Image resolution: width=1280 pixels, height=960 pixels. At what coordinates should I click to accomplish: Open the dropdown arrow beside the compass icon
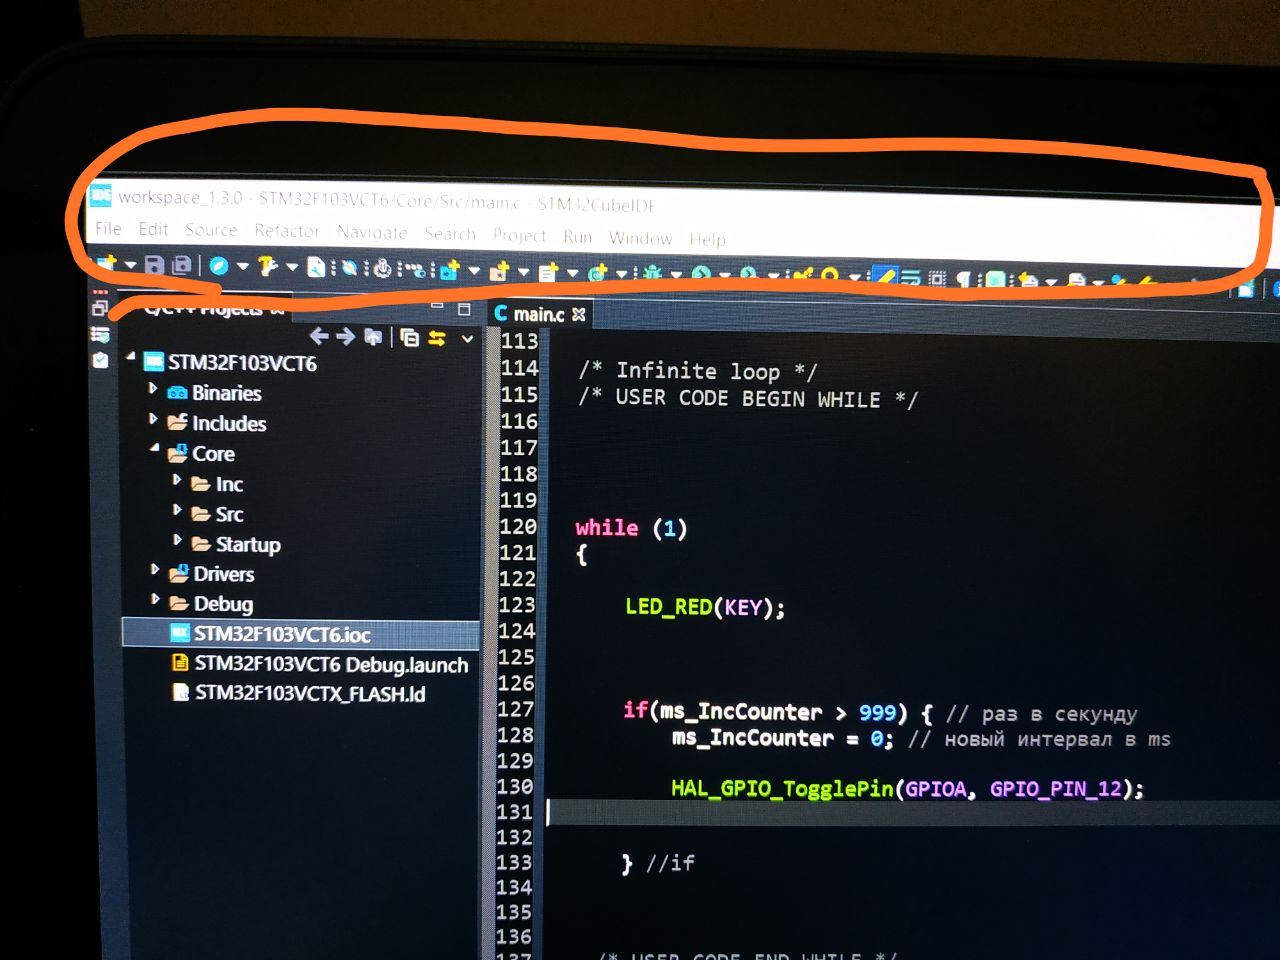coord(242,266)
